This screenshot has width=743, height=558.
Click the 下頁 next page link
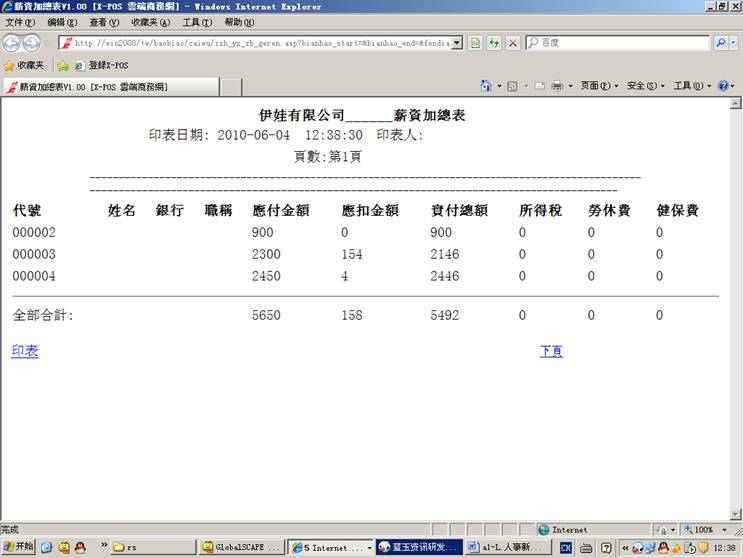tap(551, 351)
